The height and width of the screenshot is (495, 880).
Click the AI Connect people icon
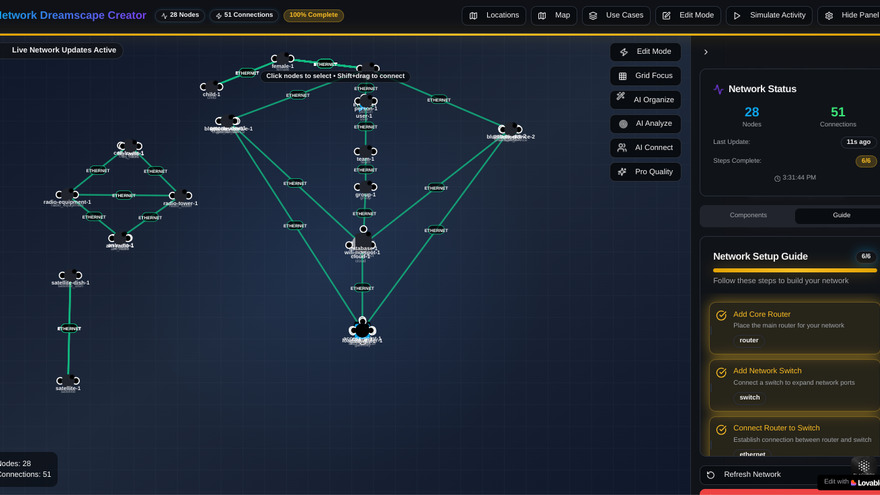(x=623, y=148)
